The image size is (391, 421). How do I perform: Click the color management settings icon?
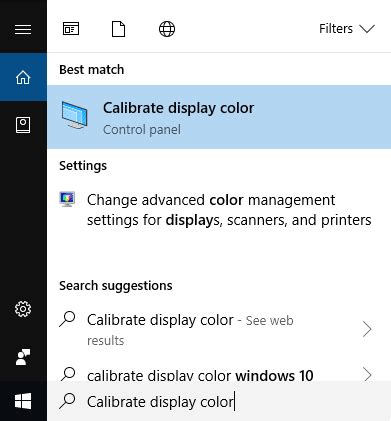tap(67, 199)
